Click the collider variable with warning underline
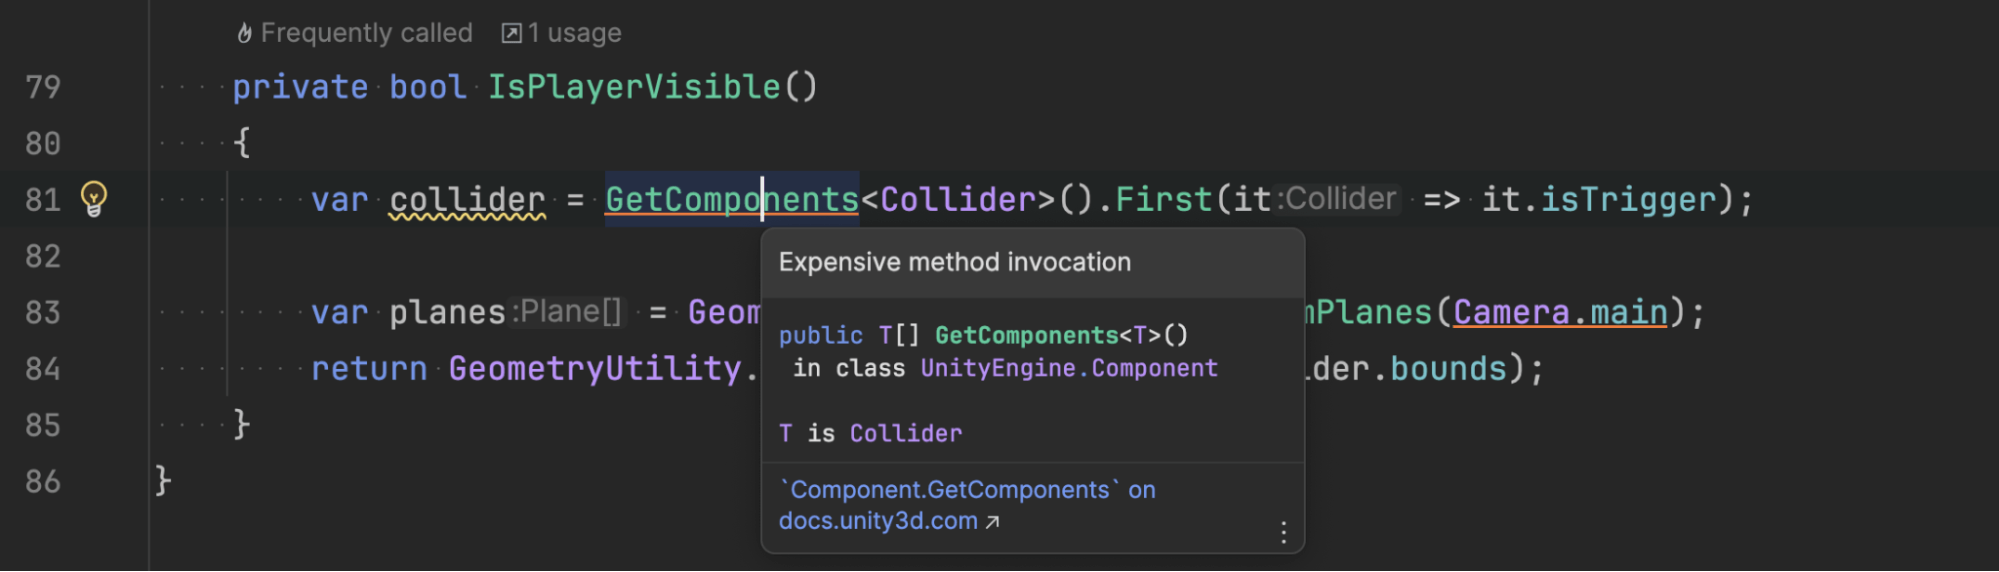The width and height of the screenshot is (1999, 572). [467, 200]
